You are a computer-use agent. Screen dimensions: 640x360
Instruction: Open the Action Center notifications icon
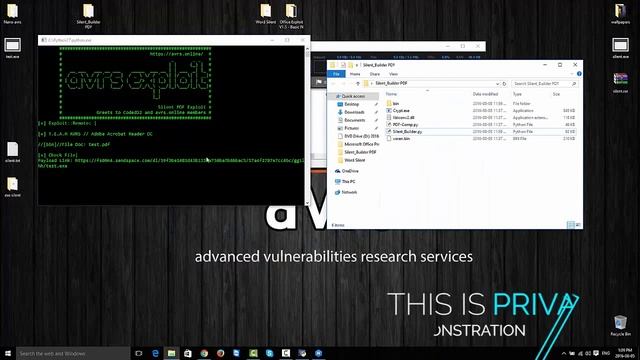[x=596, y=353]
